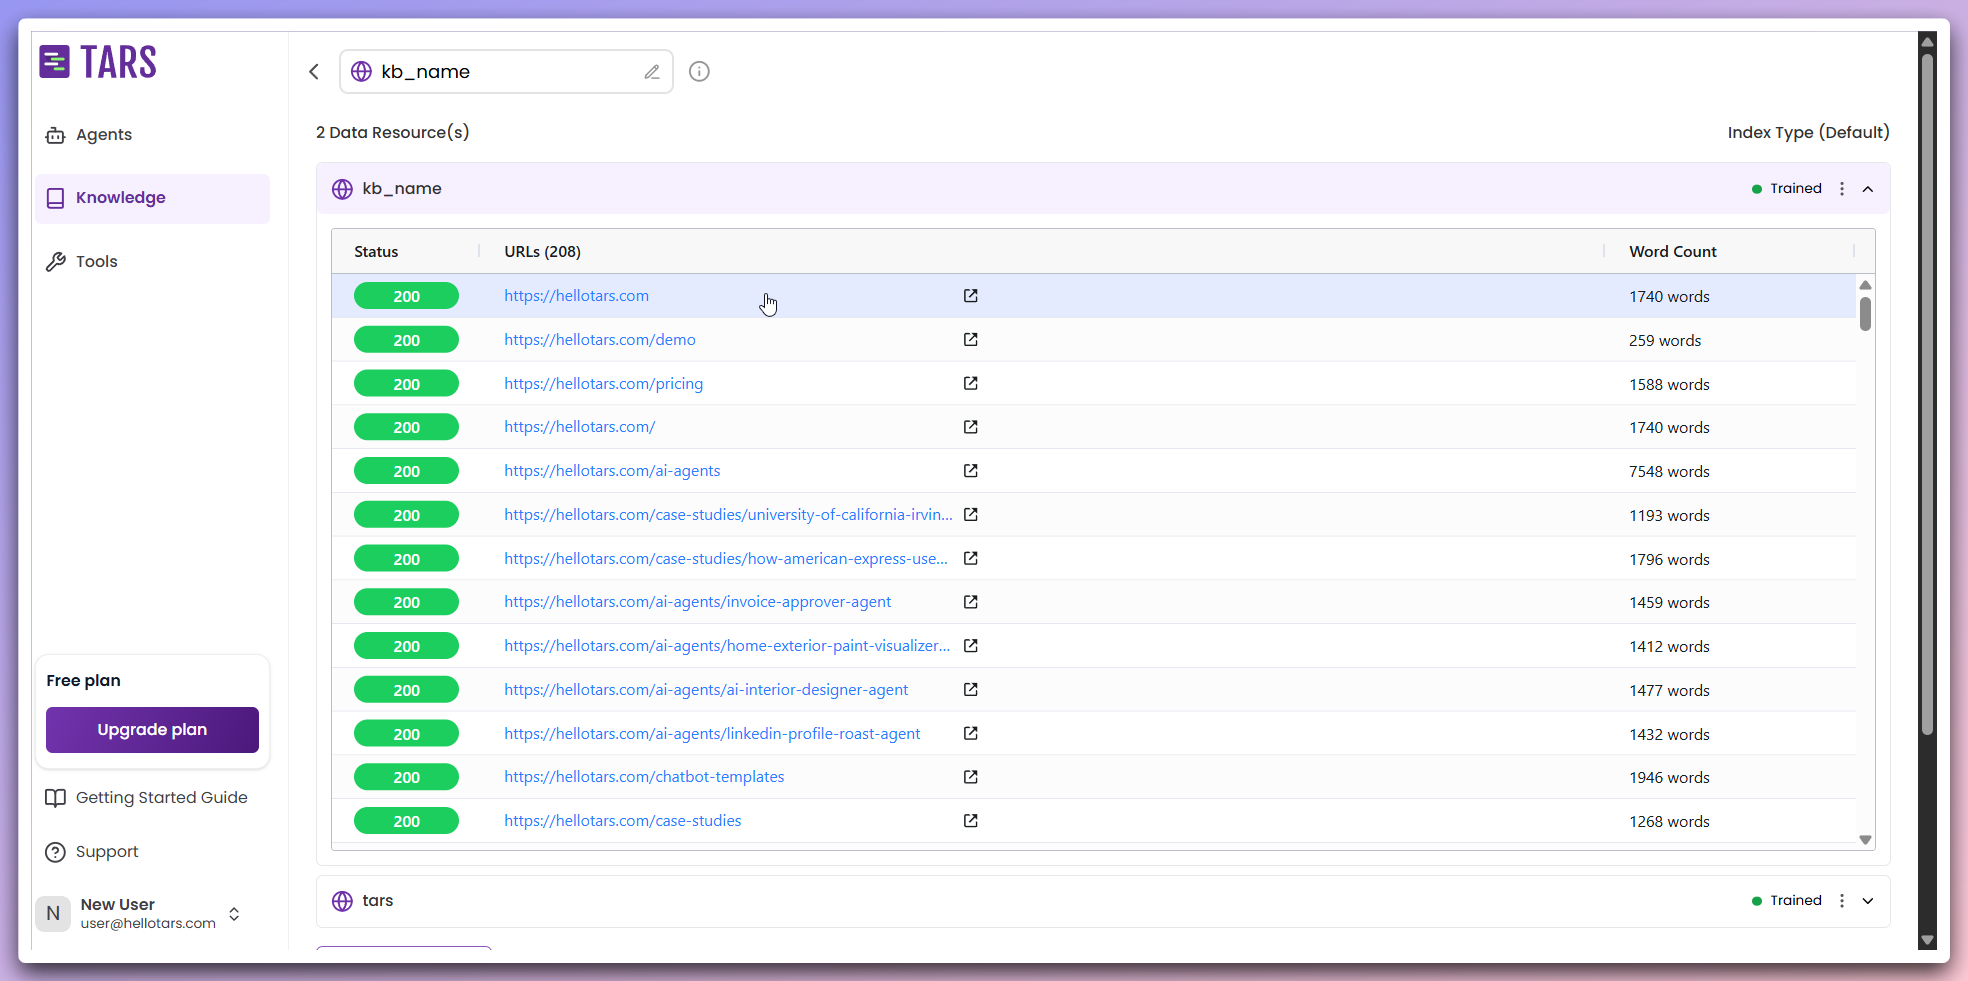Click external-link icon for the ai-agents URL

pos(970,471)
